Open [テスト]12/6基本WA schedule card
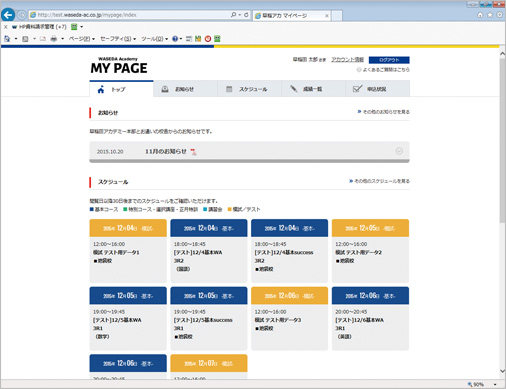506x389 pixels. [x=370, y=318]
